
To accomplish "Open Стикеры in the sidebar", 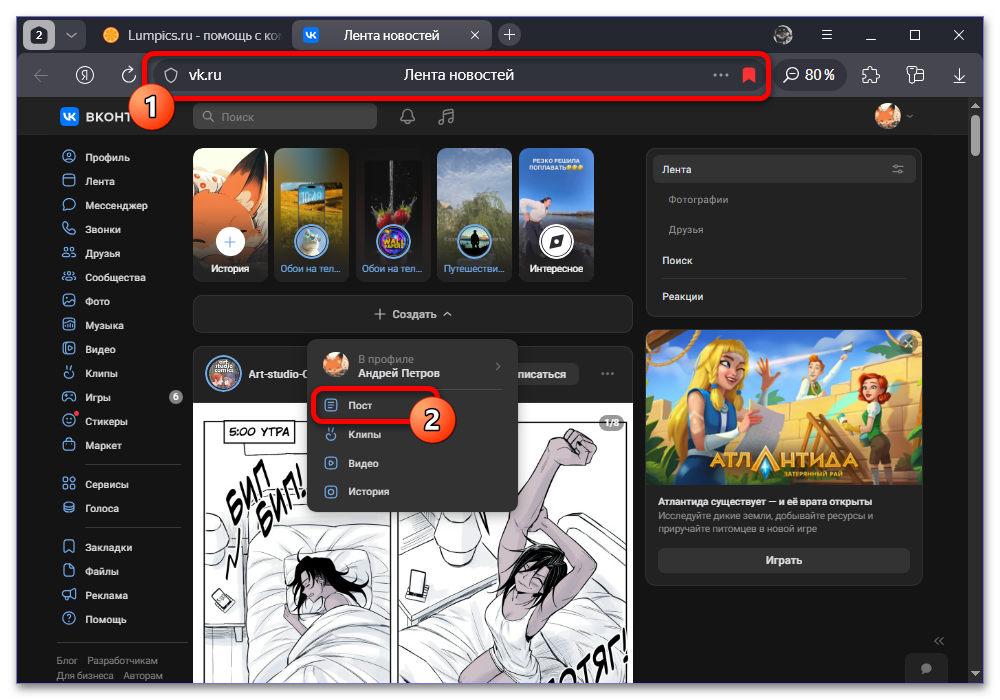I will pyautogui.click(x=94, y=421).
